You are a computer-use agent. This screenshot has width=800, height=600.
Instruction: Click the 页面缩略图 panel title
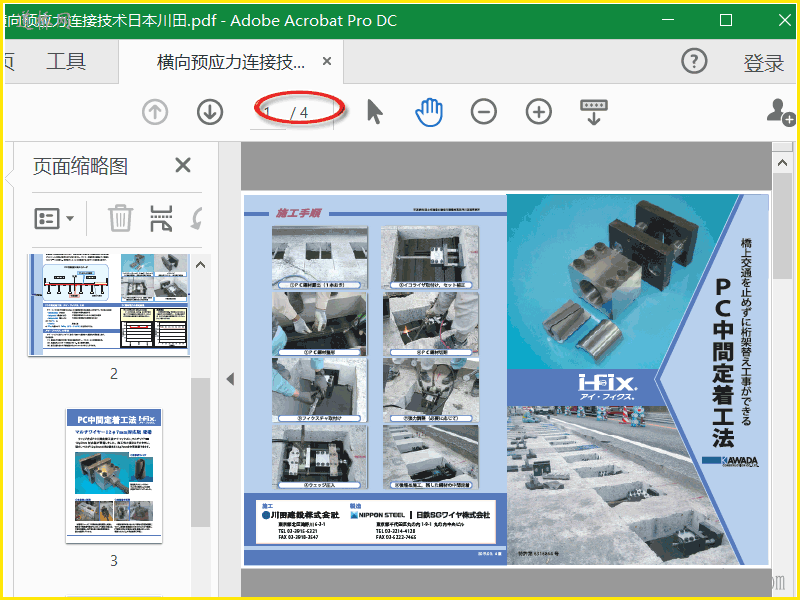[80, 166]
